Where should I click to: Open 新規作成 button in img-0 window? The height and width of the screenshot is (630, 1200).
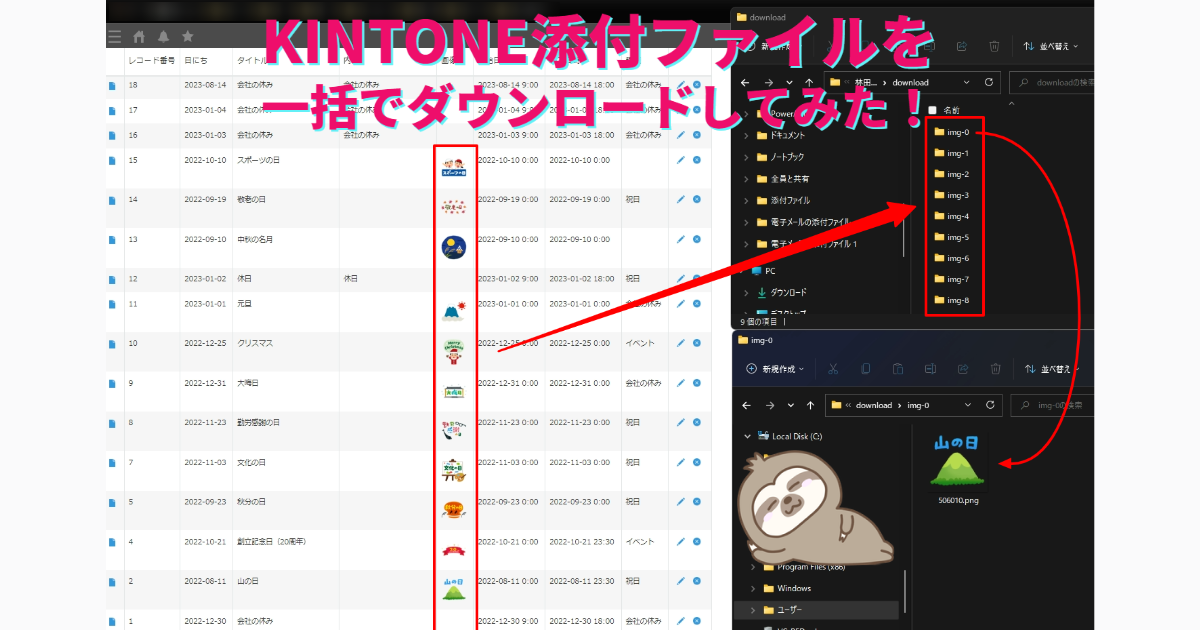[777, 369]
